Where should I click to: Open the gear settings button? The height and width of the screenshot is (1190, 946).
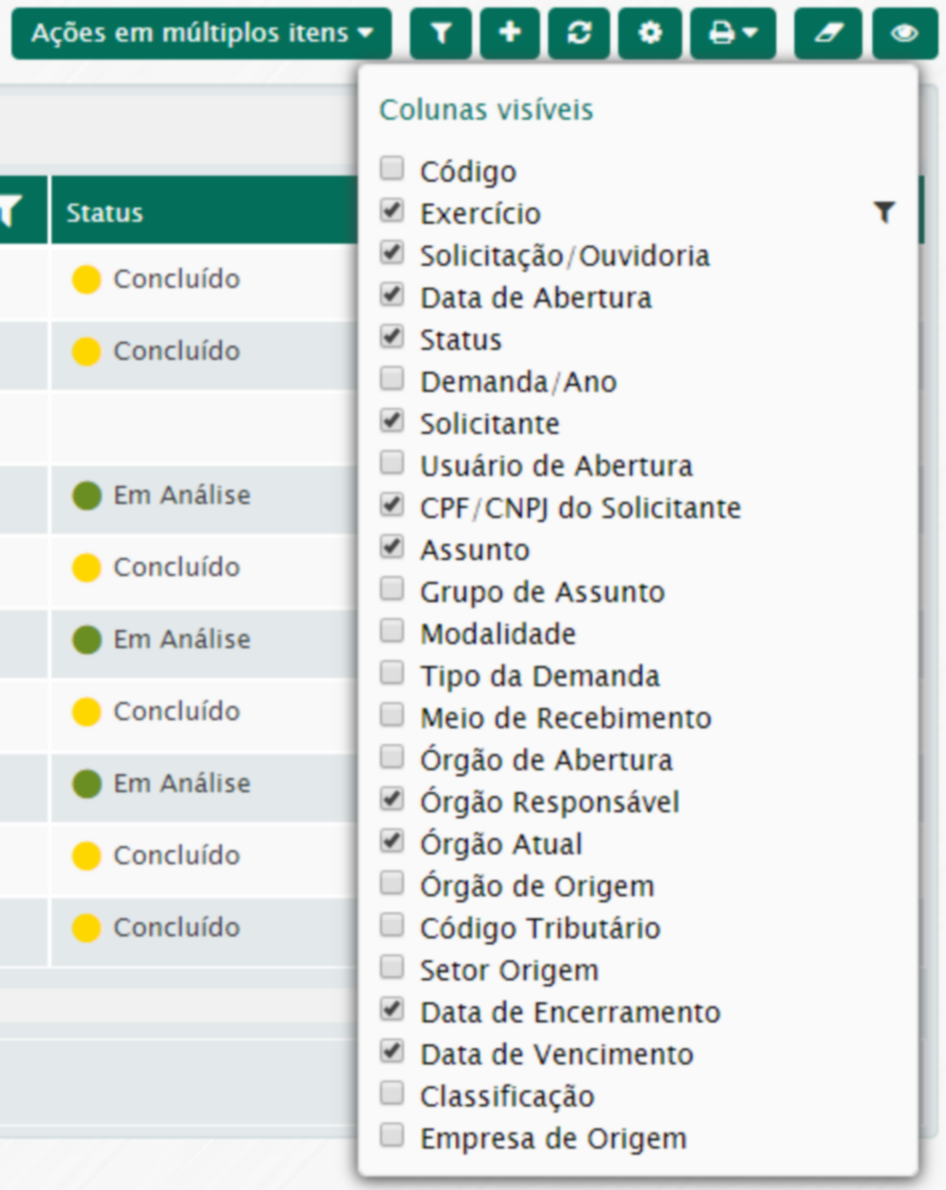coord(650,33)
